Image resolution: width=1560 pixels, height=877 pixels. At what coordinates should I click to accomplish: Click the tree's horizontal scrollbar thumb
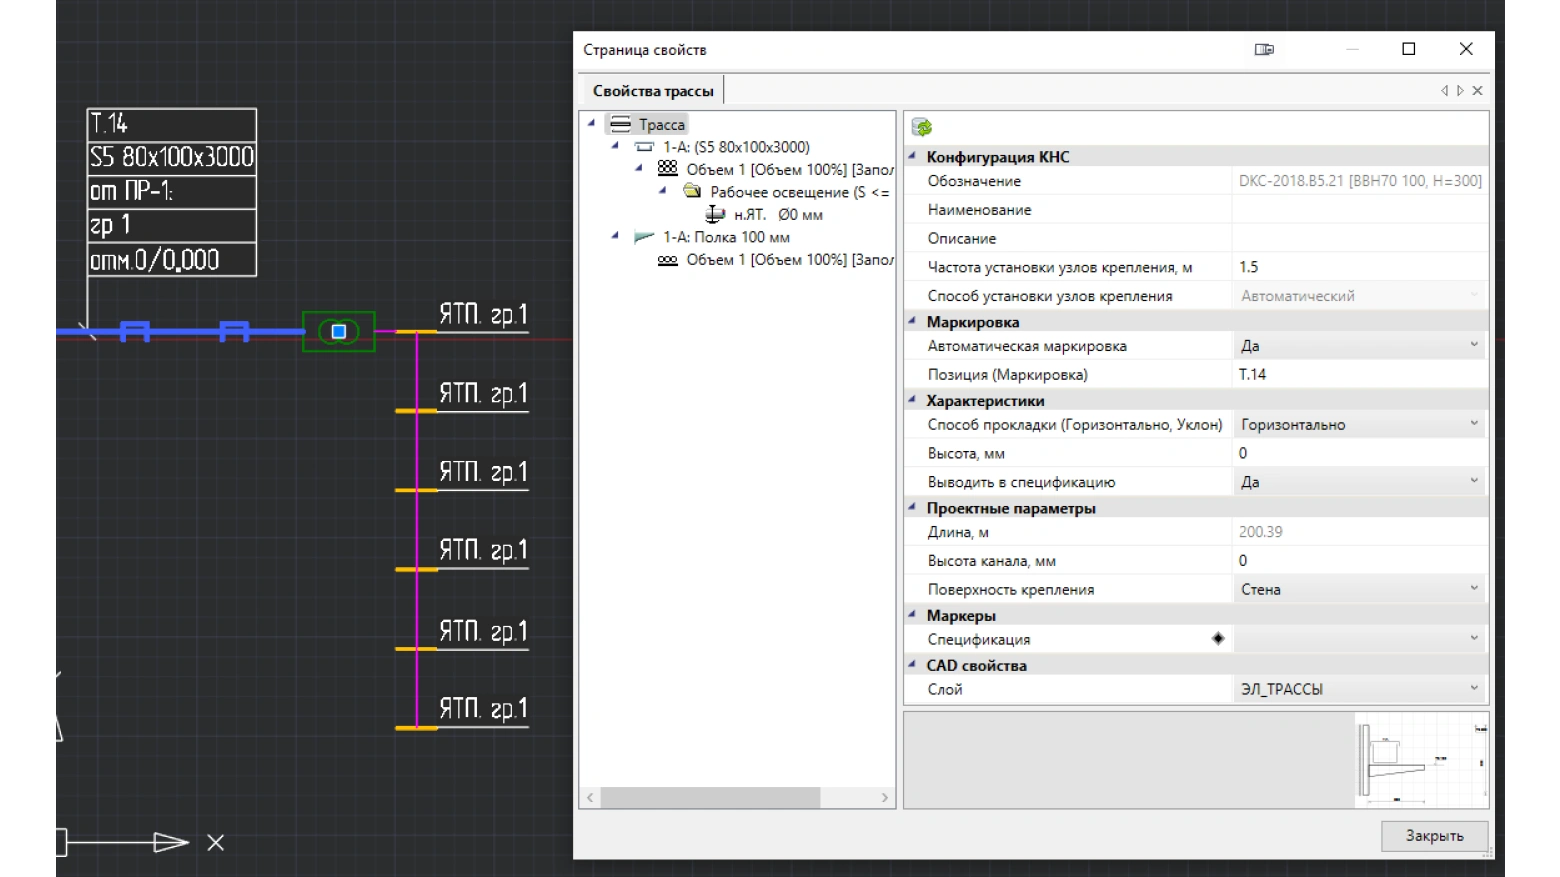pyautogui.click(x=710, y=797)
